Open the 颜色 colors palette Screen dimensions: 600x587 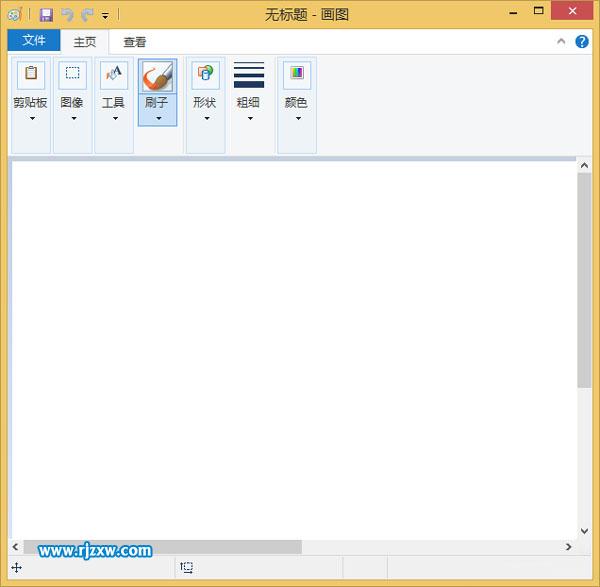pyautogui.click(x=296, y=90)
